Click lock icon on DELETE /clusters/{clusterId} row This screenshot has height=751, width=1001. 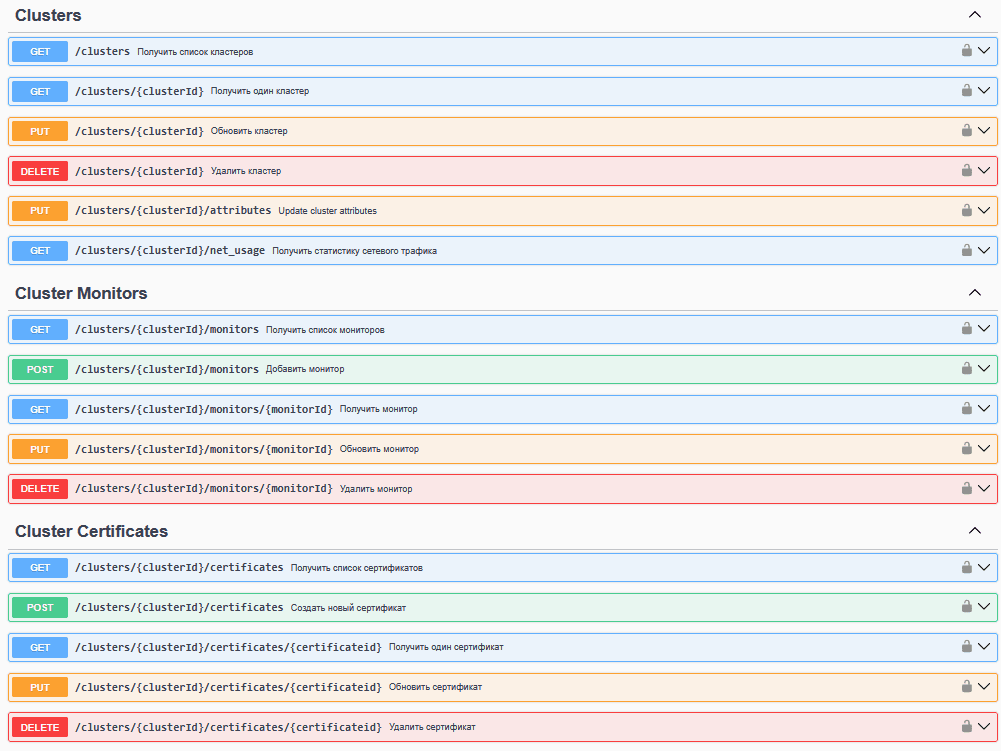tap(966, 171)
